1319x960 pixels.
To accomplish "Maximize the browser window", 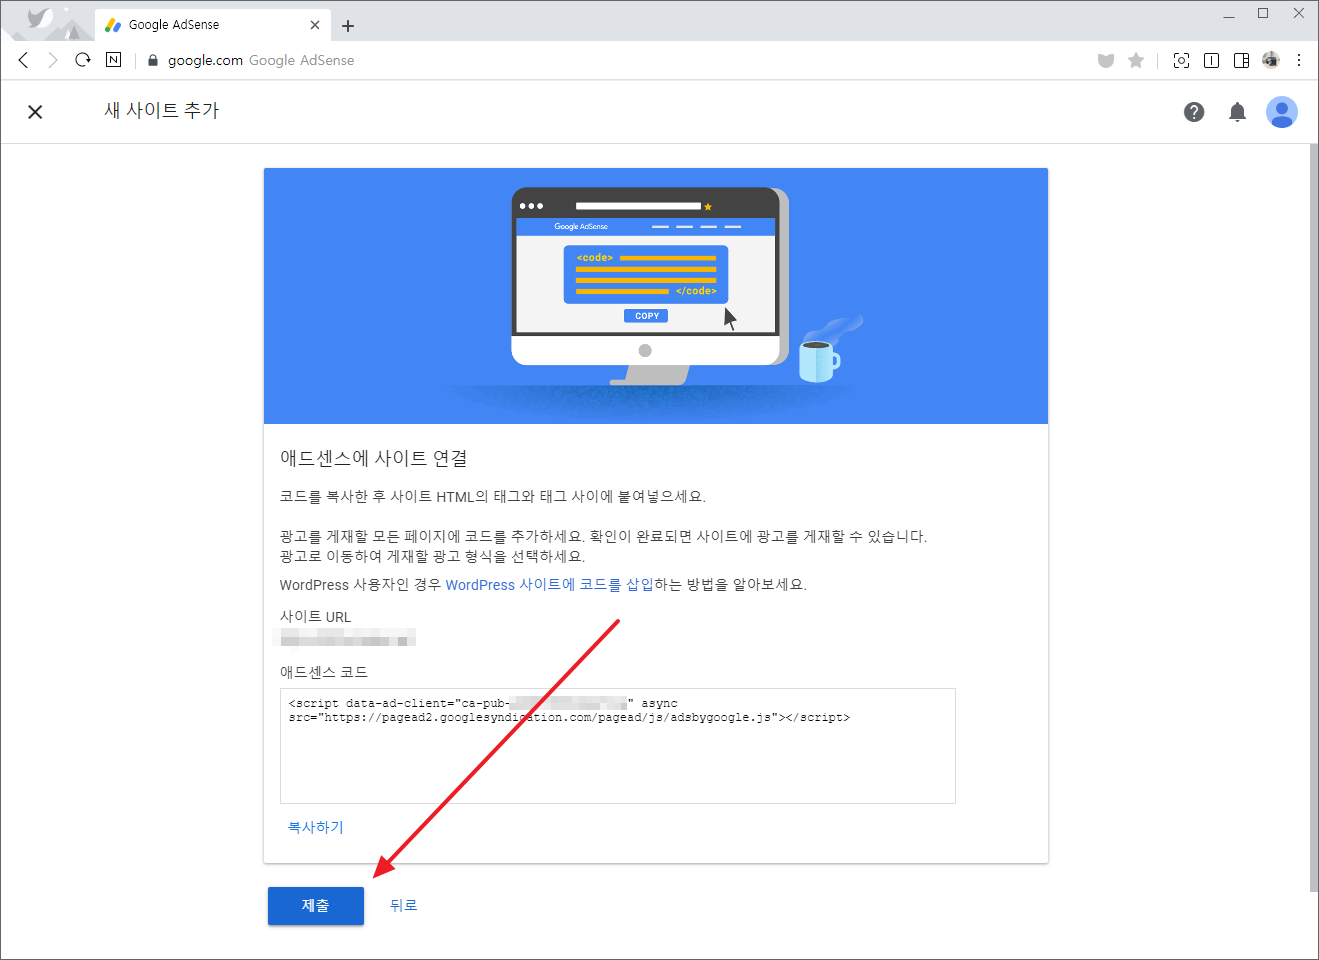I will point(1263,13).
